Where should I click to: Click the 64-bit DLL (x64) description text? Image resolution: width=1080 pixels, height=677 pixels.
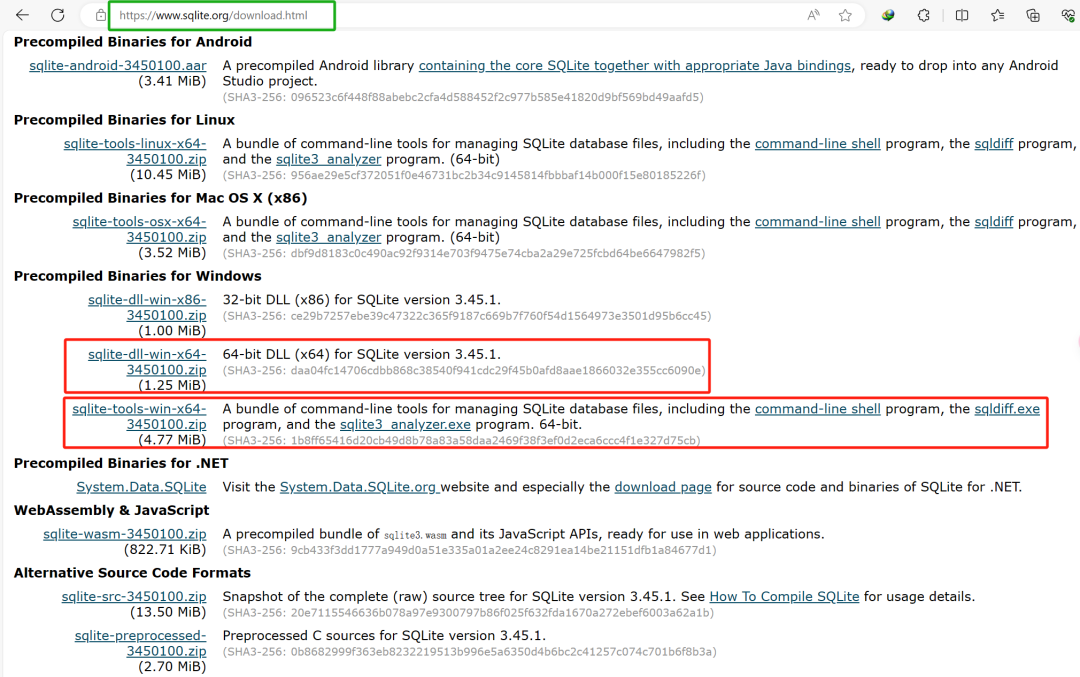(x=362, y=354)
